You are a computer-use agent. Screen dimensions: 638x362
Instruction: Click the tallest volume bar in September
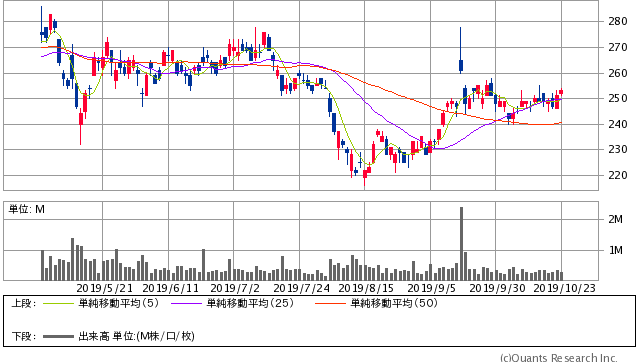tap(461, 244)
